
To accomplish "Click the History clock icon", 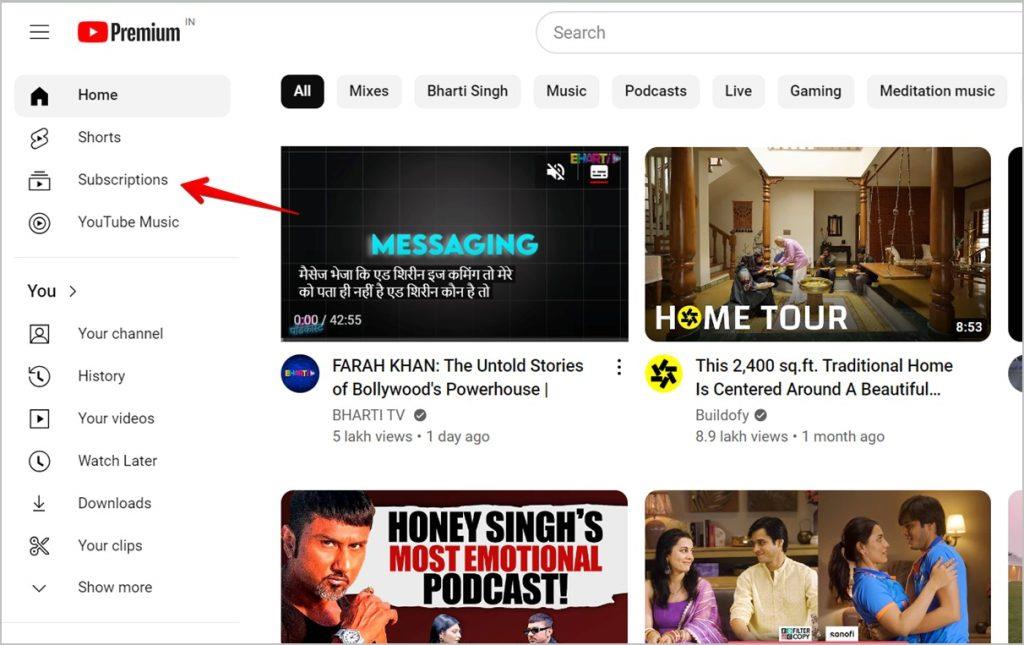I will 39,376.
